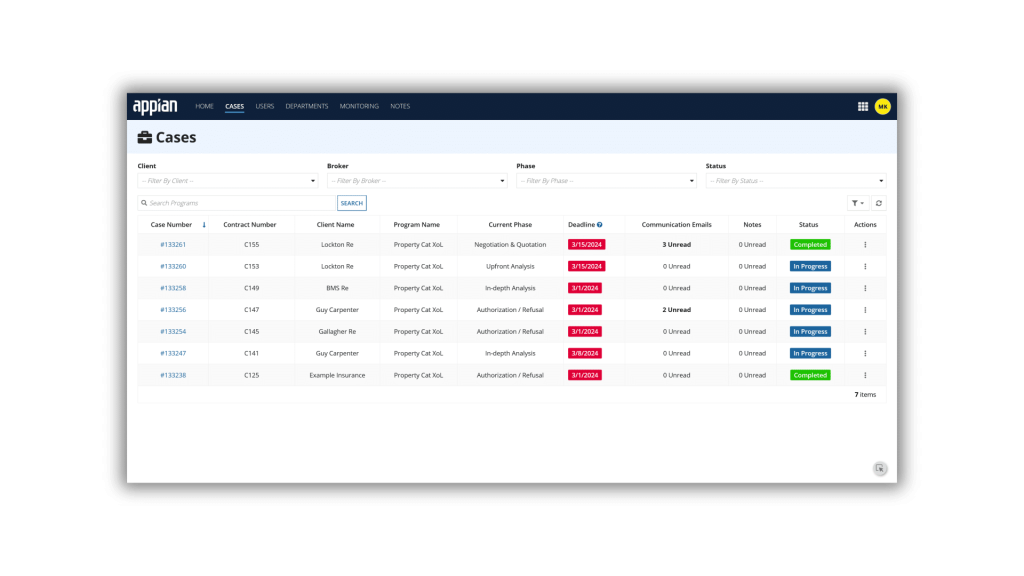This screenshot has width=1024, height=576.
Task: Click the floating cursor button bottom right
Action: [879, 468]
